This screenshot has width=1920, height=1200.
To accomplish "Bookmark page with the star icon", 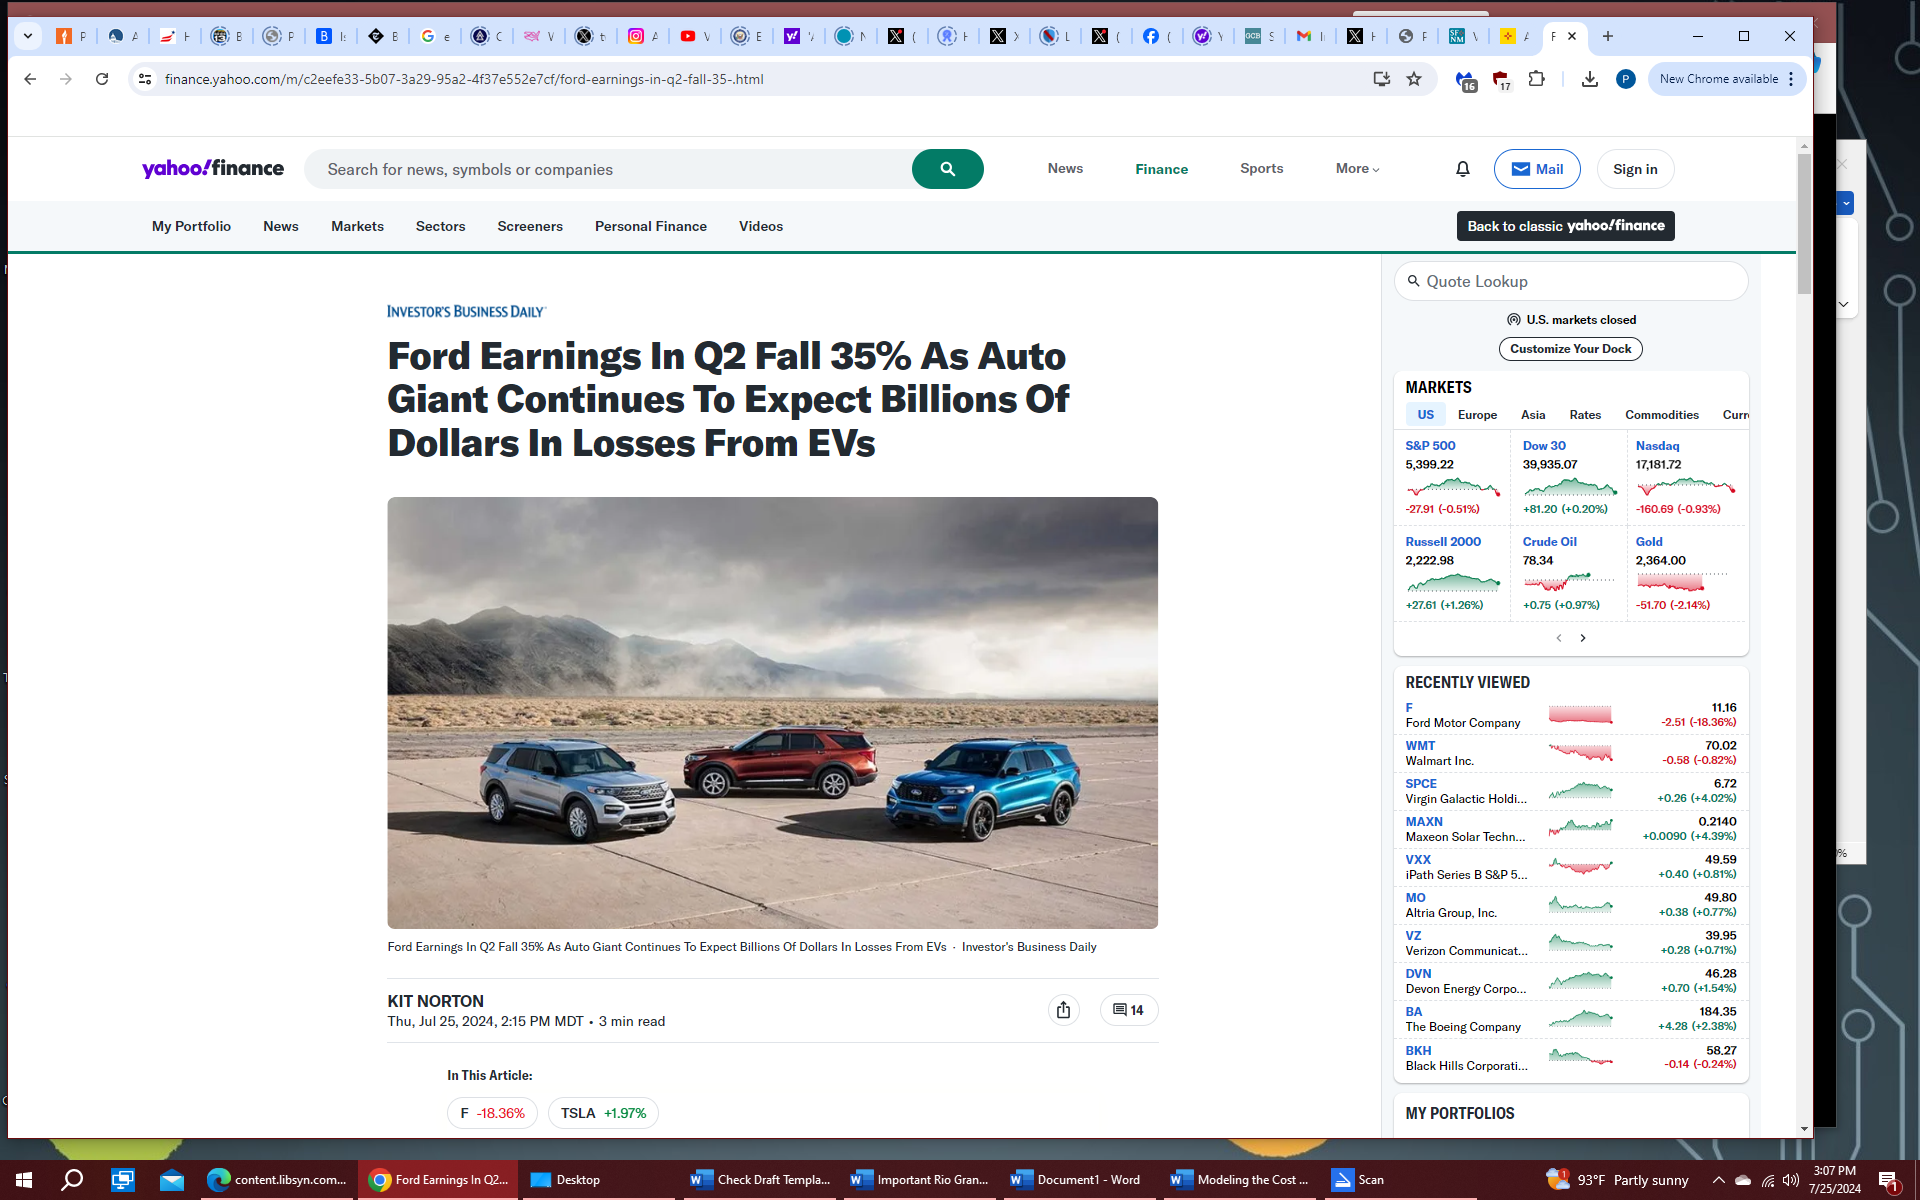I will click(1414, 79).
